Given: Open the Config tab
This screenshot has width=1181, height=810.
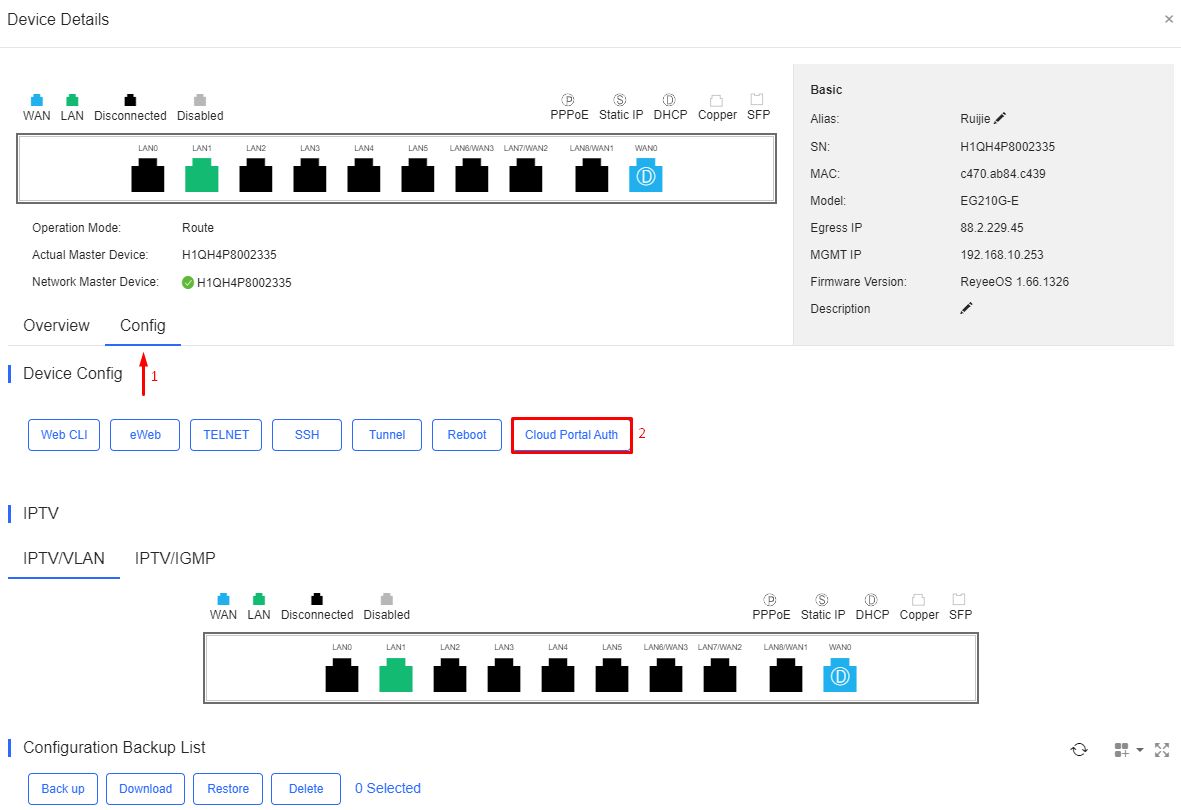Looking at the screenshot, I should coord(142,326).
